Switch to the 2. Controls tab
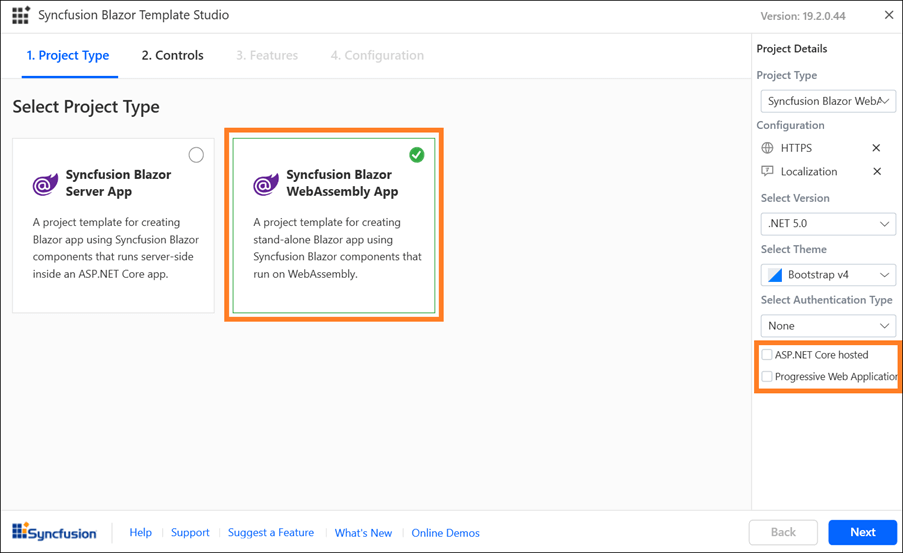Screen dimensions: 903x553 click(172, 56)
